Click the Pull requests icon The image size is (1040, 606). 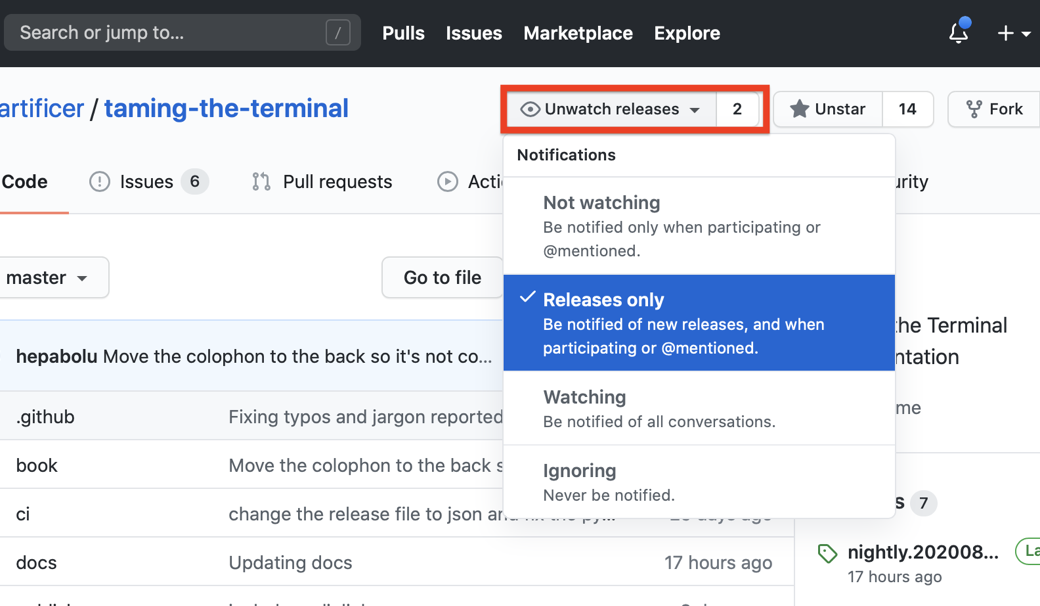(261, 181)
